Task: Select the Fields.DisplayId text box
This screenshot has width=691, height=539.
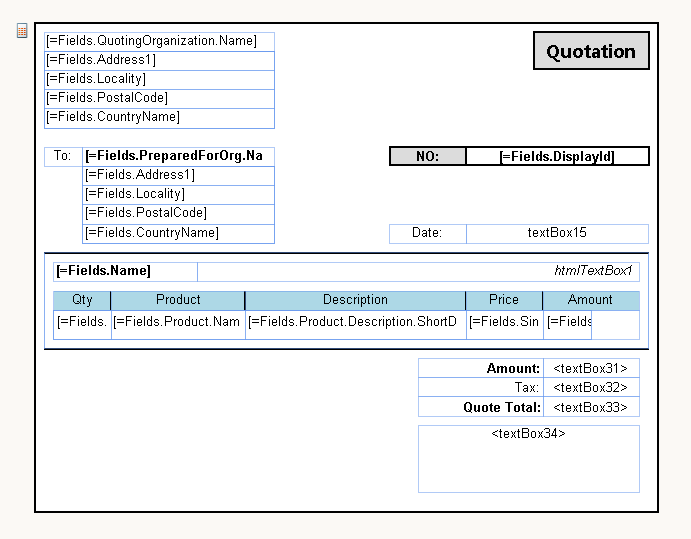Action: 557,156
